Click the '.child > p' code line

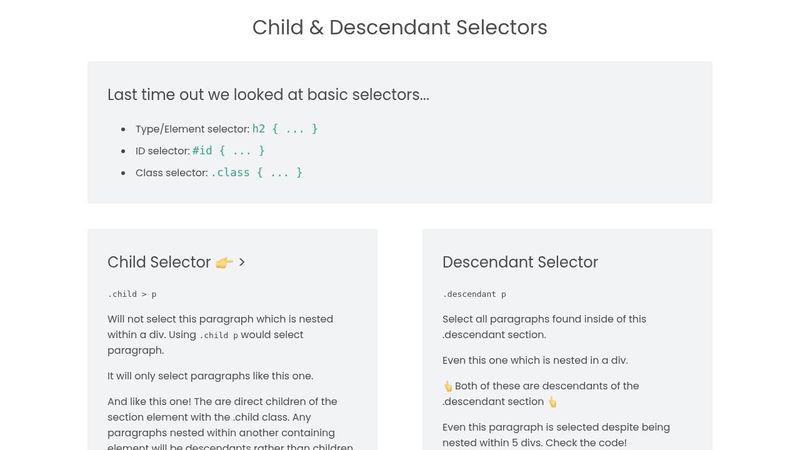(132, 294)
